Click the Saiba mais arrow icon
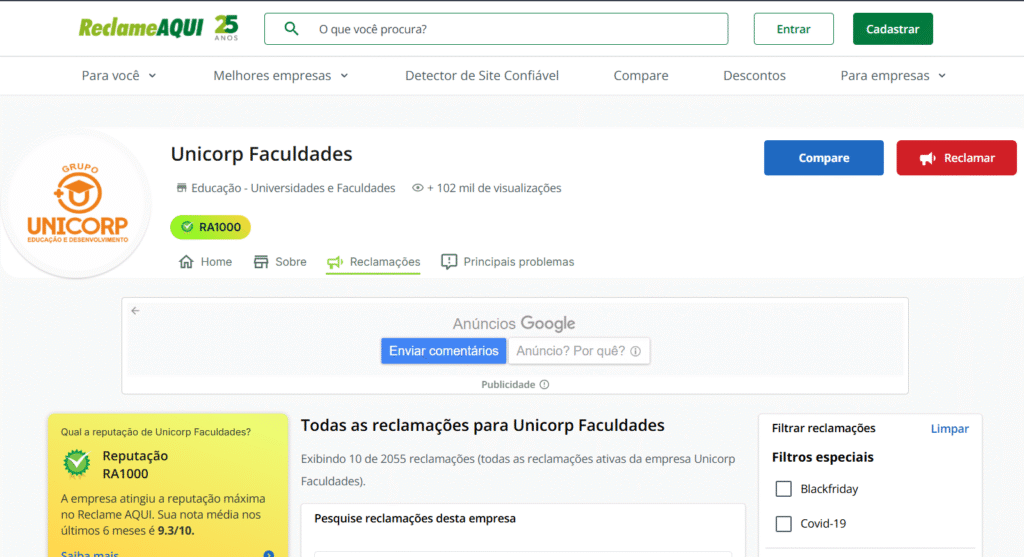The width and height of the screenshot is (1024, 557). point(268,554)
